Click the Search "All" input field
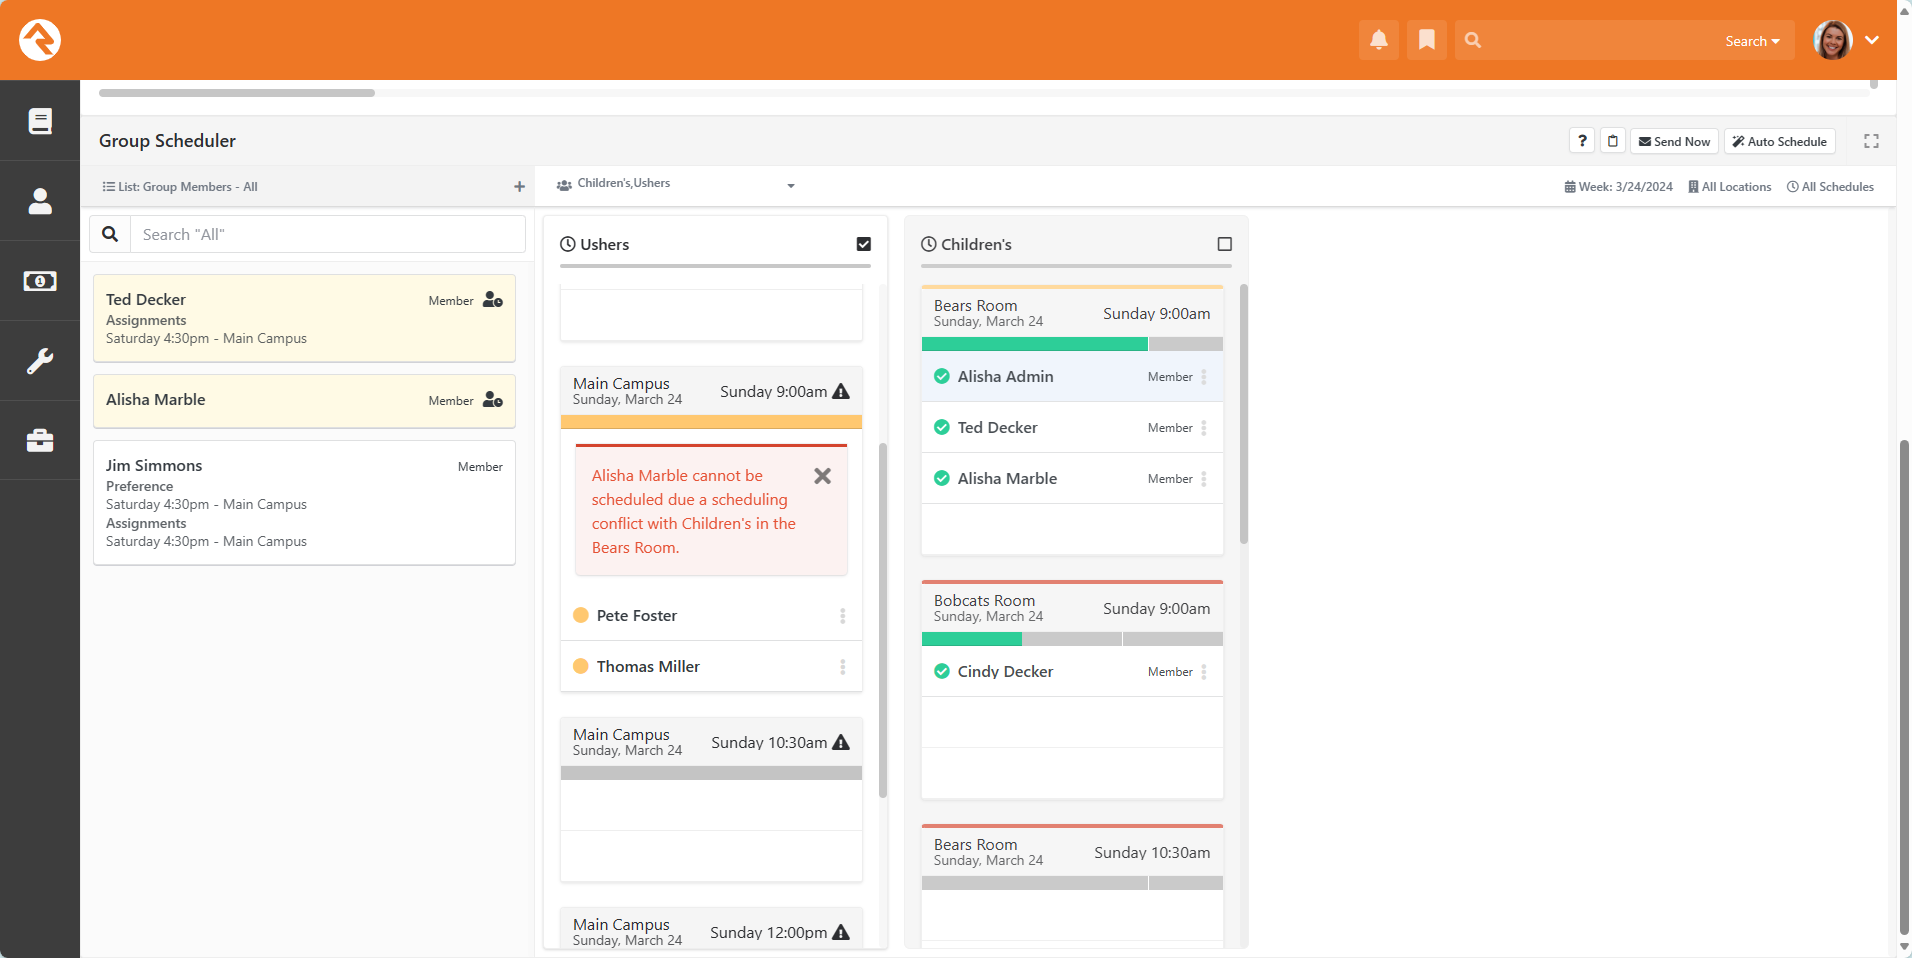This screenshot has height=958, width=1912. click(327, 234)
